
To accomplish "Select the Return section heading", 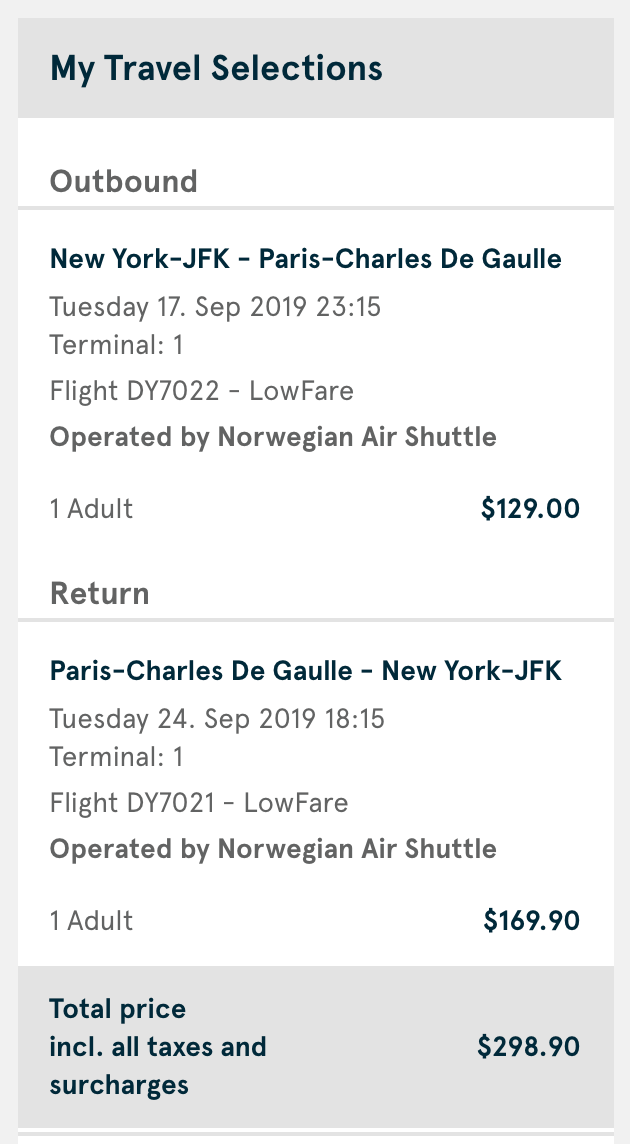I will 100,593.
